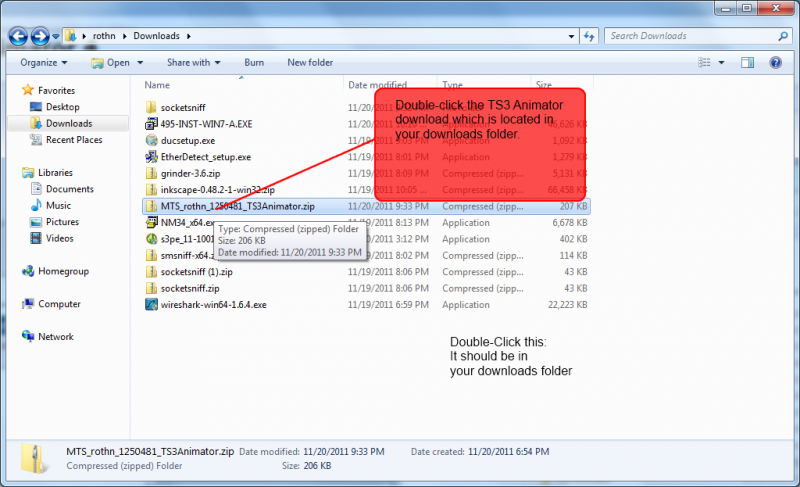This screenshot has height=487, width=800.
Task: Click the New folder button
Action: (x=310, y=62)
